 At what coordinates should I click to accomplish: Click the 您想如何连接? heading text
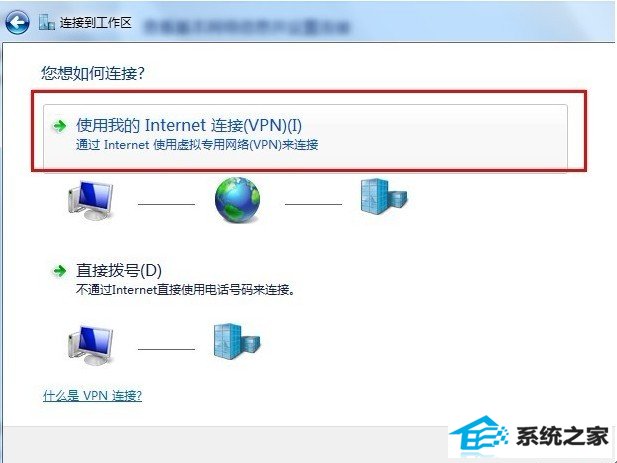93,73
